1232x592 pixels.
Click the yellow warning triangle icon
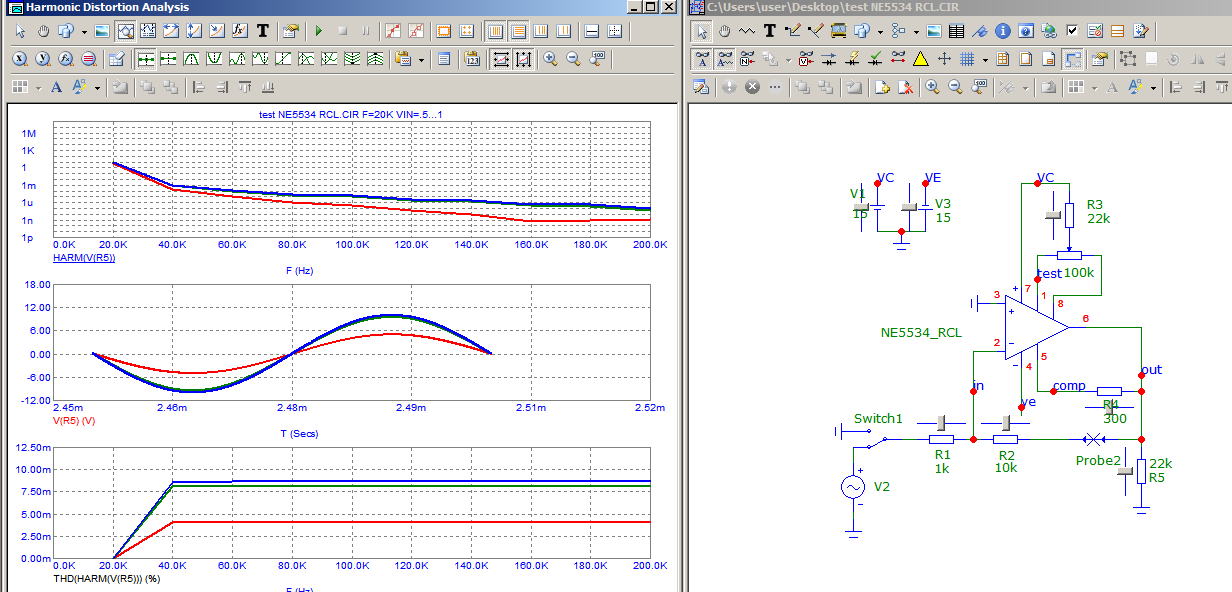[920, 59]
